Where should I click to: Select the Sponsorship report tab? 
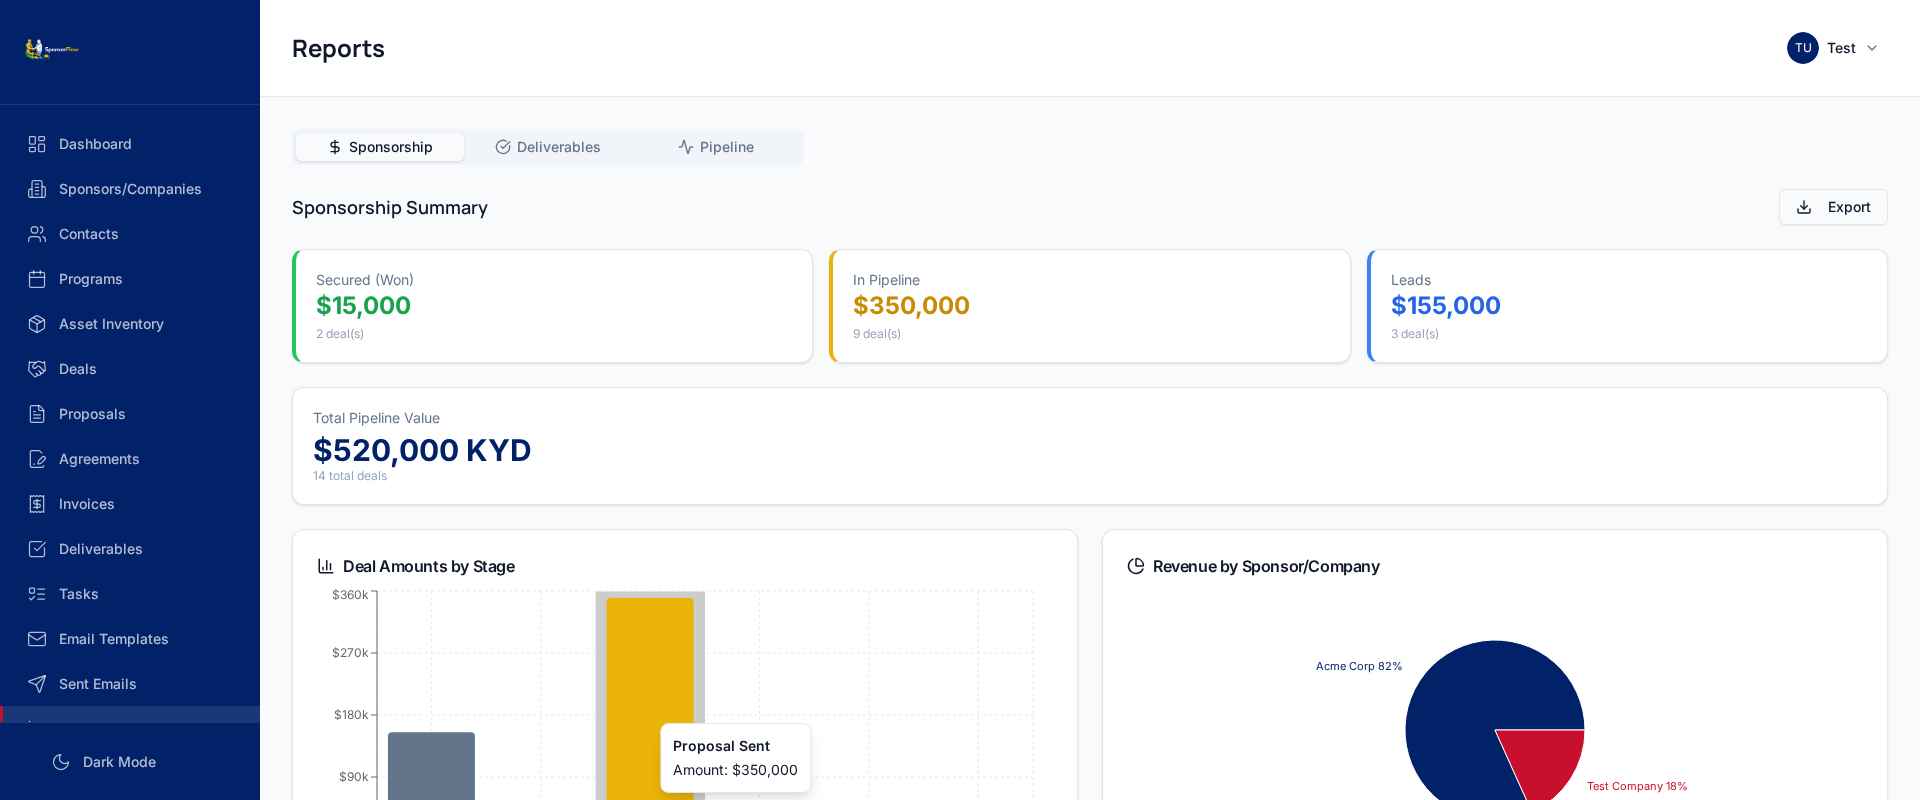click(x=380, y=147)
